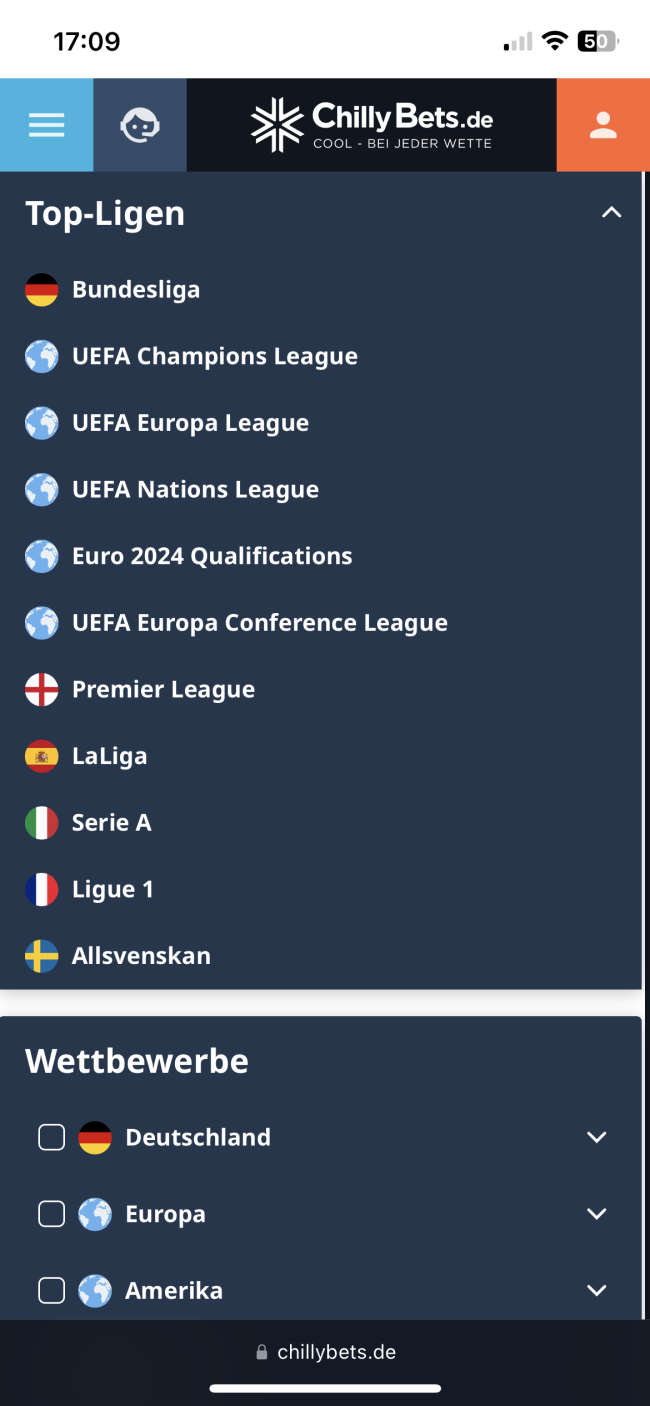Expand the Amerika competitions chevron

click(597, 1291)
